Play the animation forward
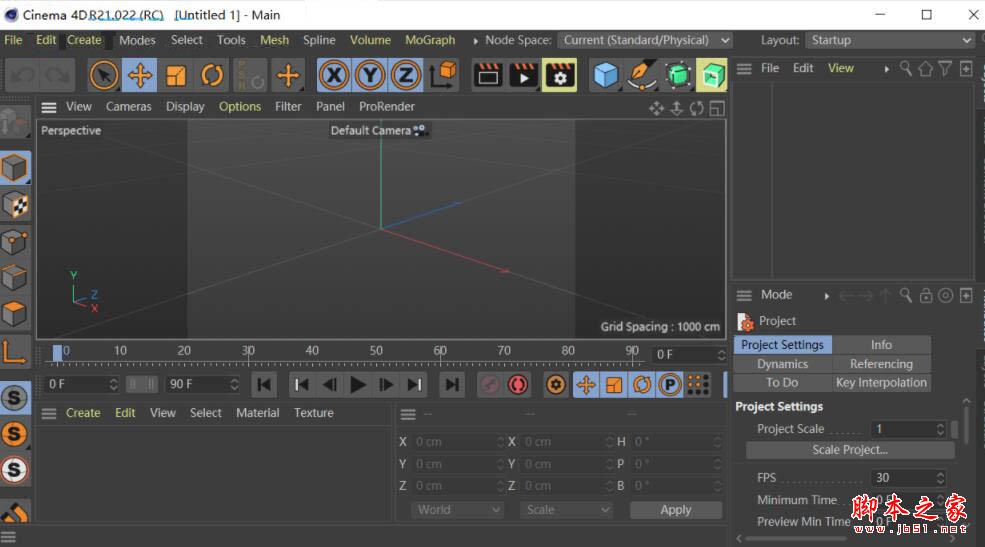Screen dimensions: 985x547 pos(357,384)
